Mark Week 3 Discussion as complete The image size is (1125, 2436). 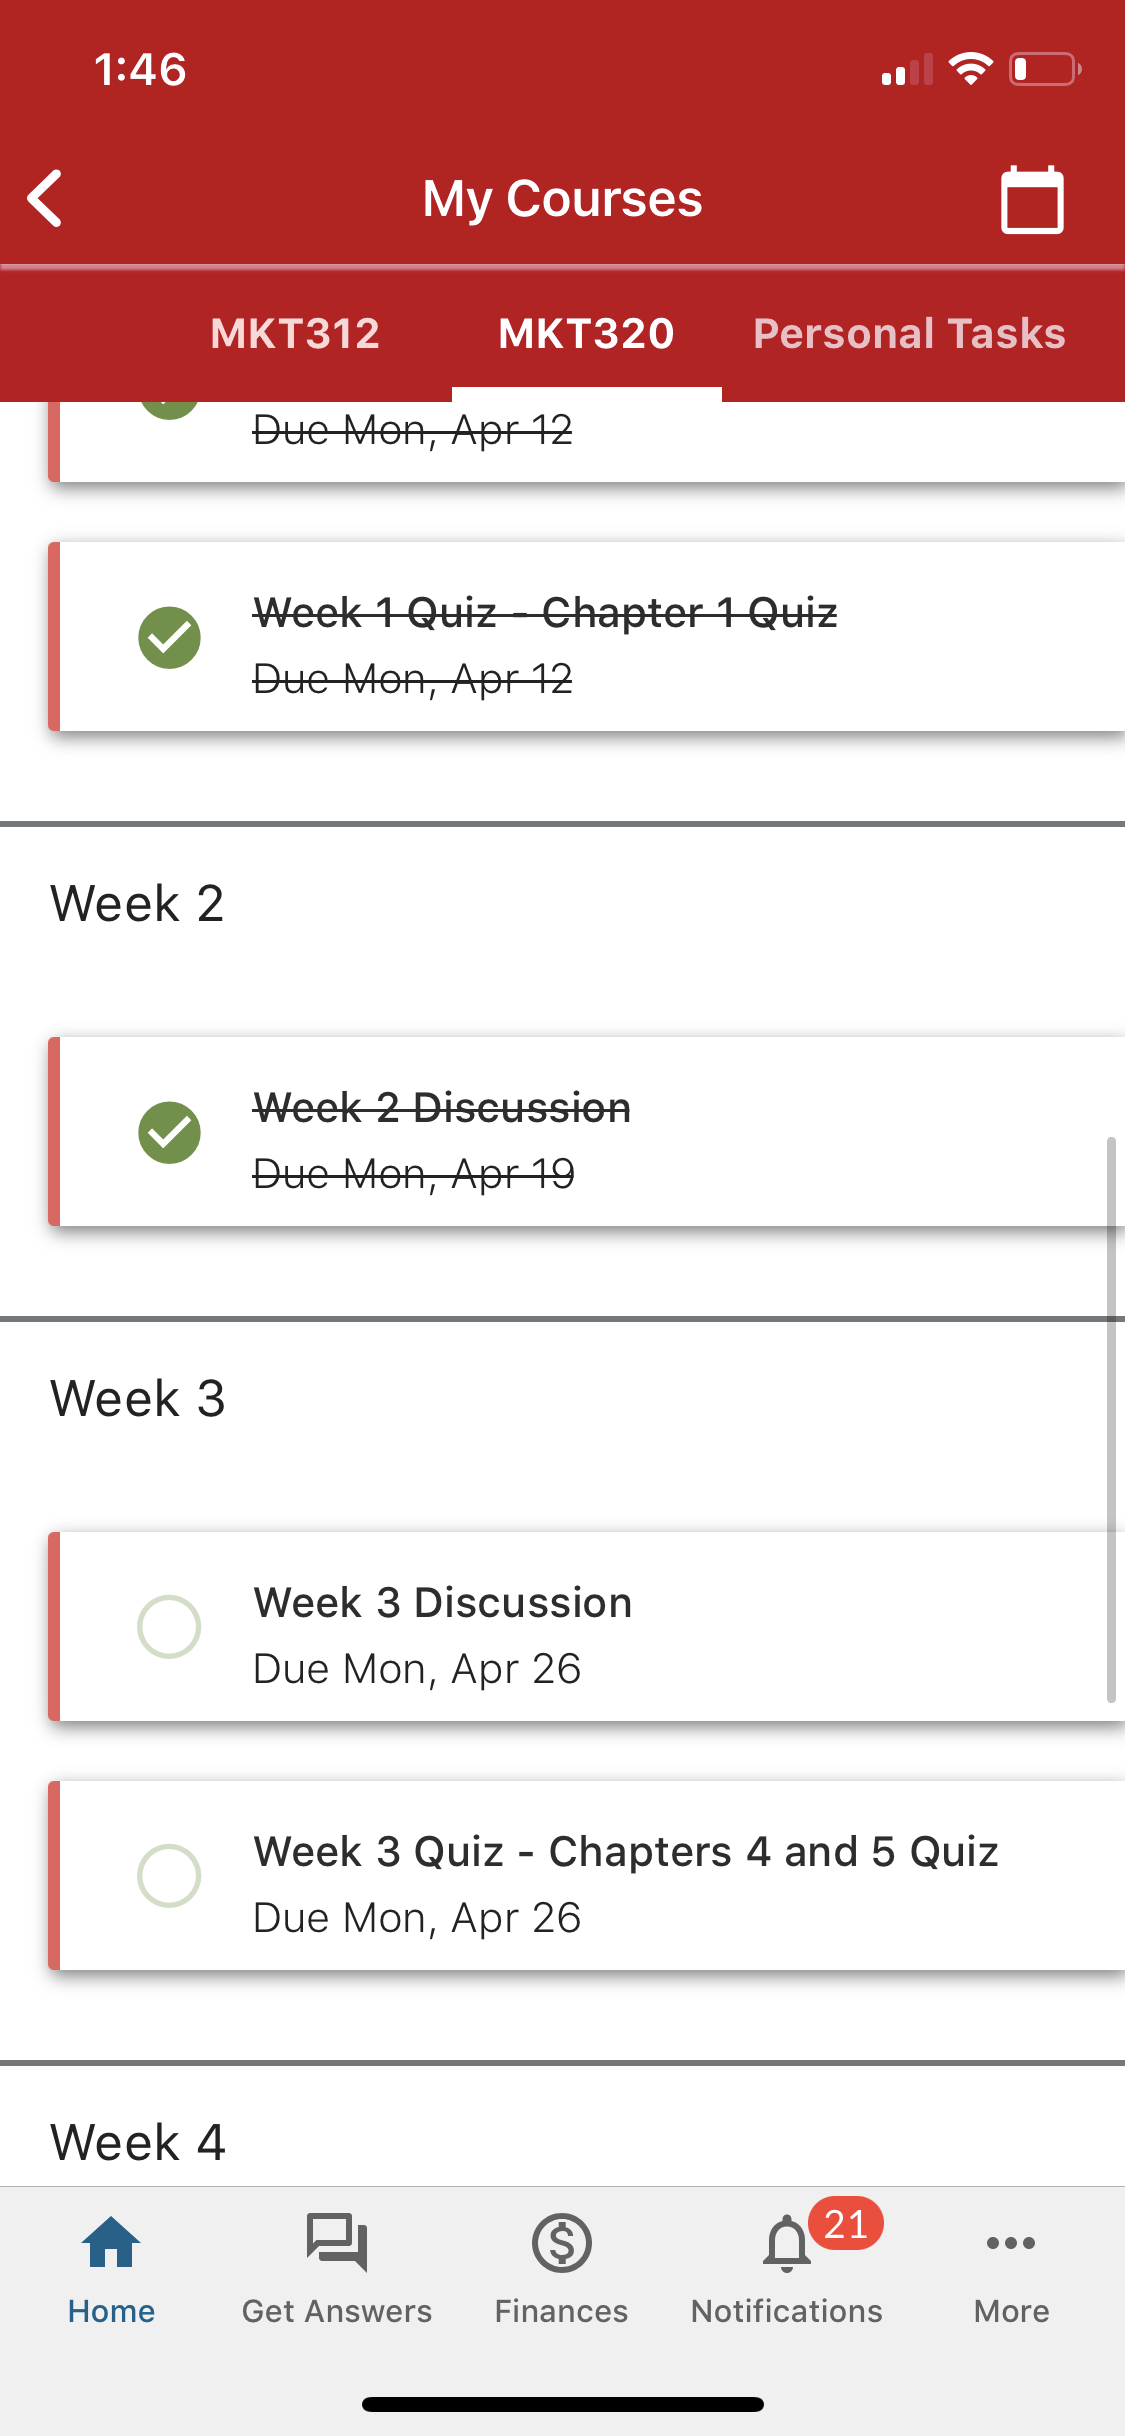(169, 1627)
